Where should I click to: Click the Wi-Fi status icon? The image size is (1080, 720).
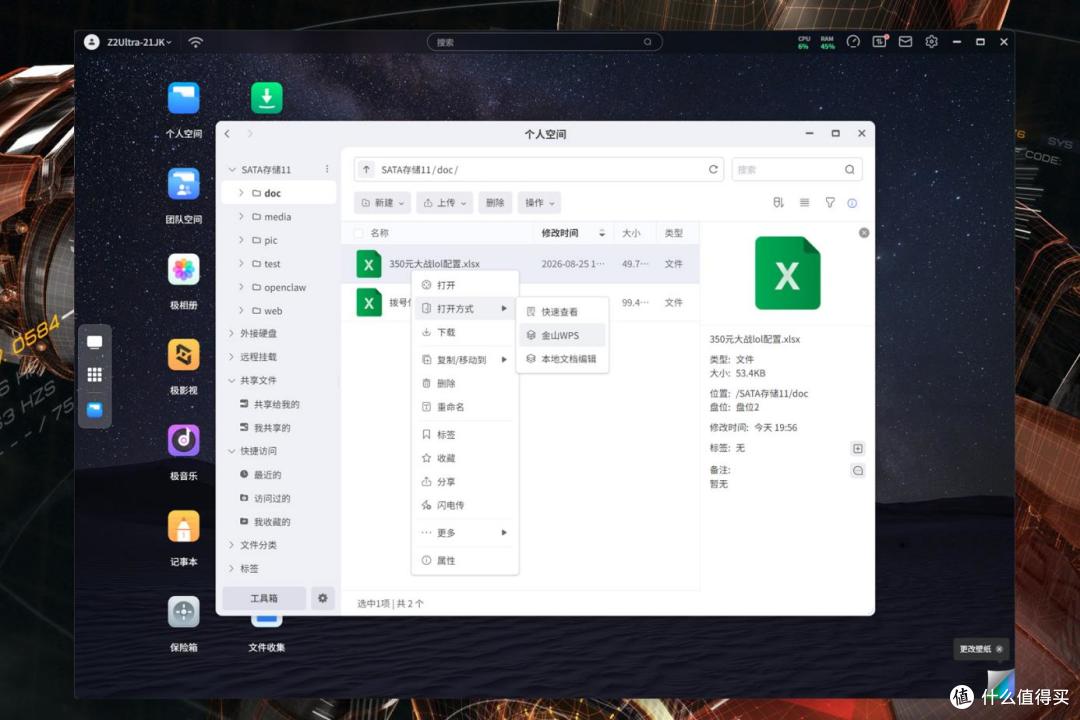[196, 42]
